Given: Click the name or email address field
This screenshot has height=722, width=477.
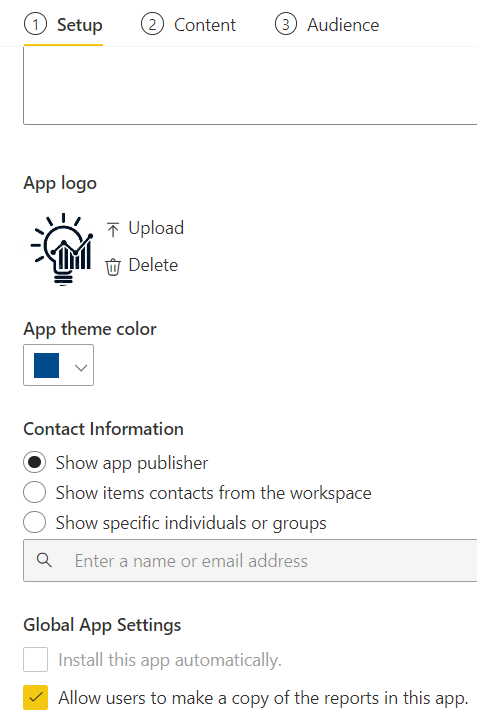Looking at the screenshot, I should (250, 560).
